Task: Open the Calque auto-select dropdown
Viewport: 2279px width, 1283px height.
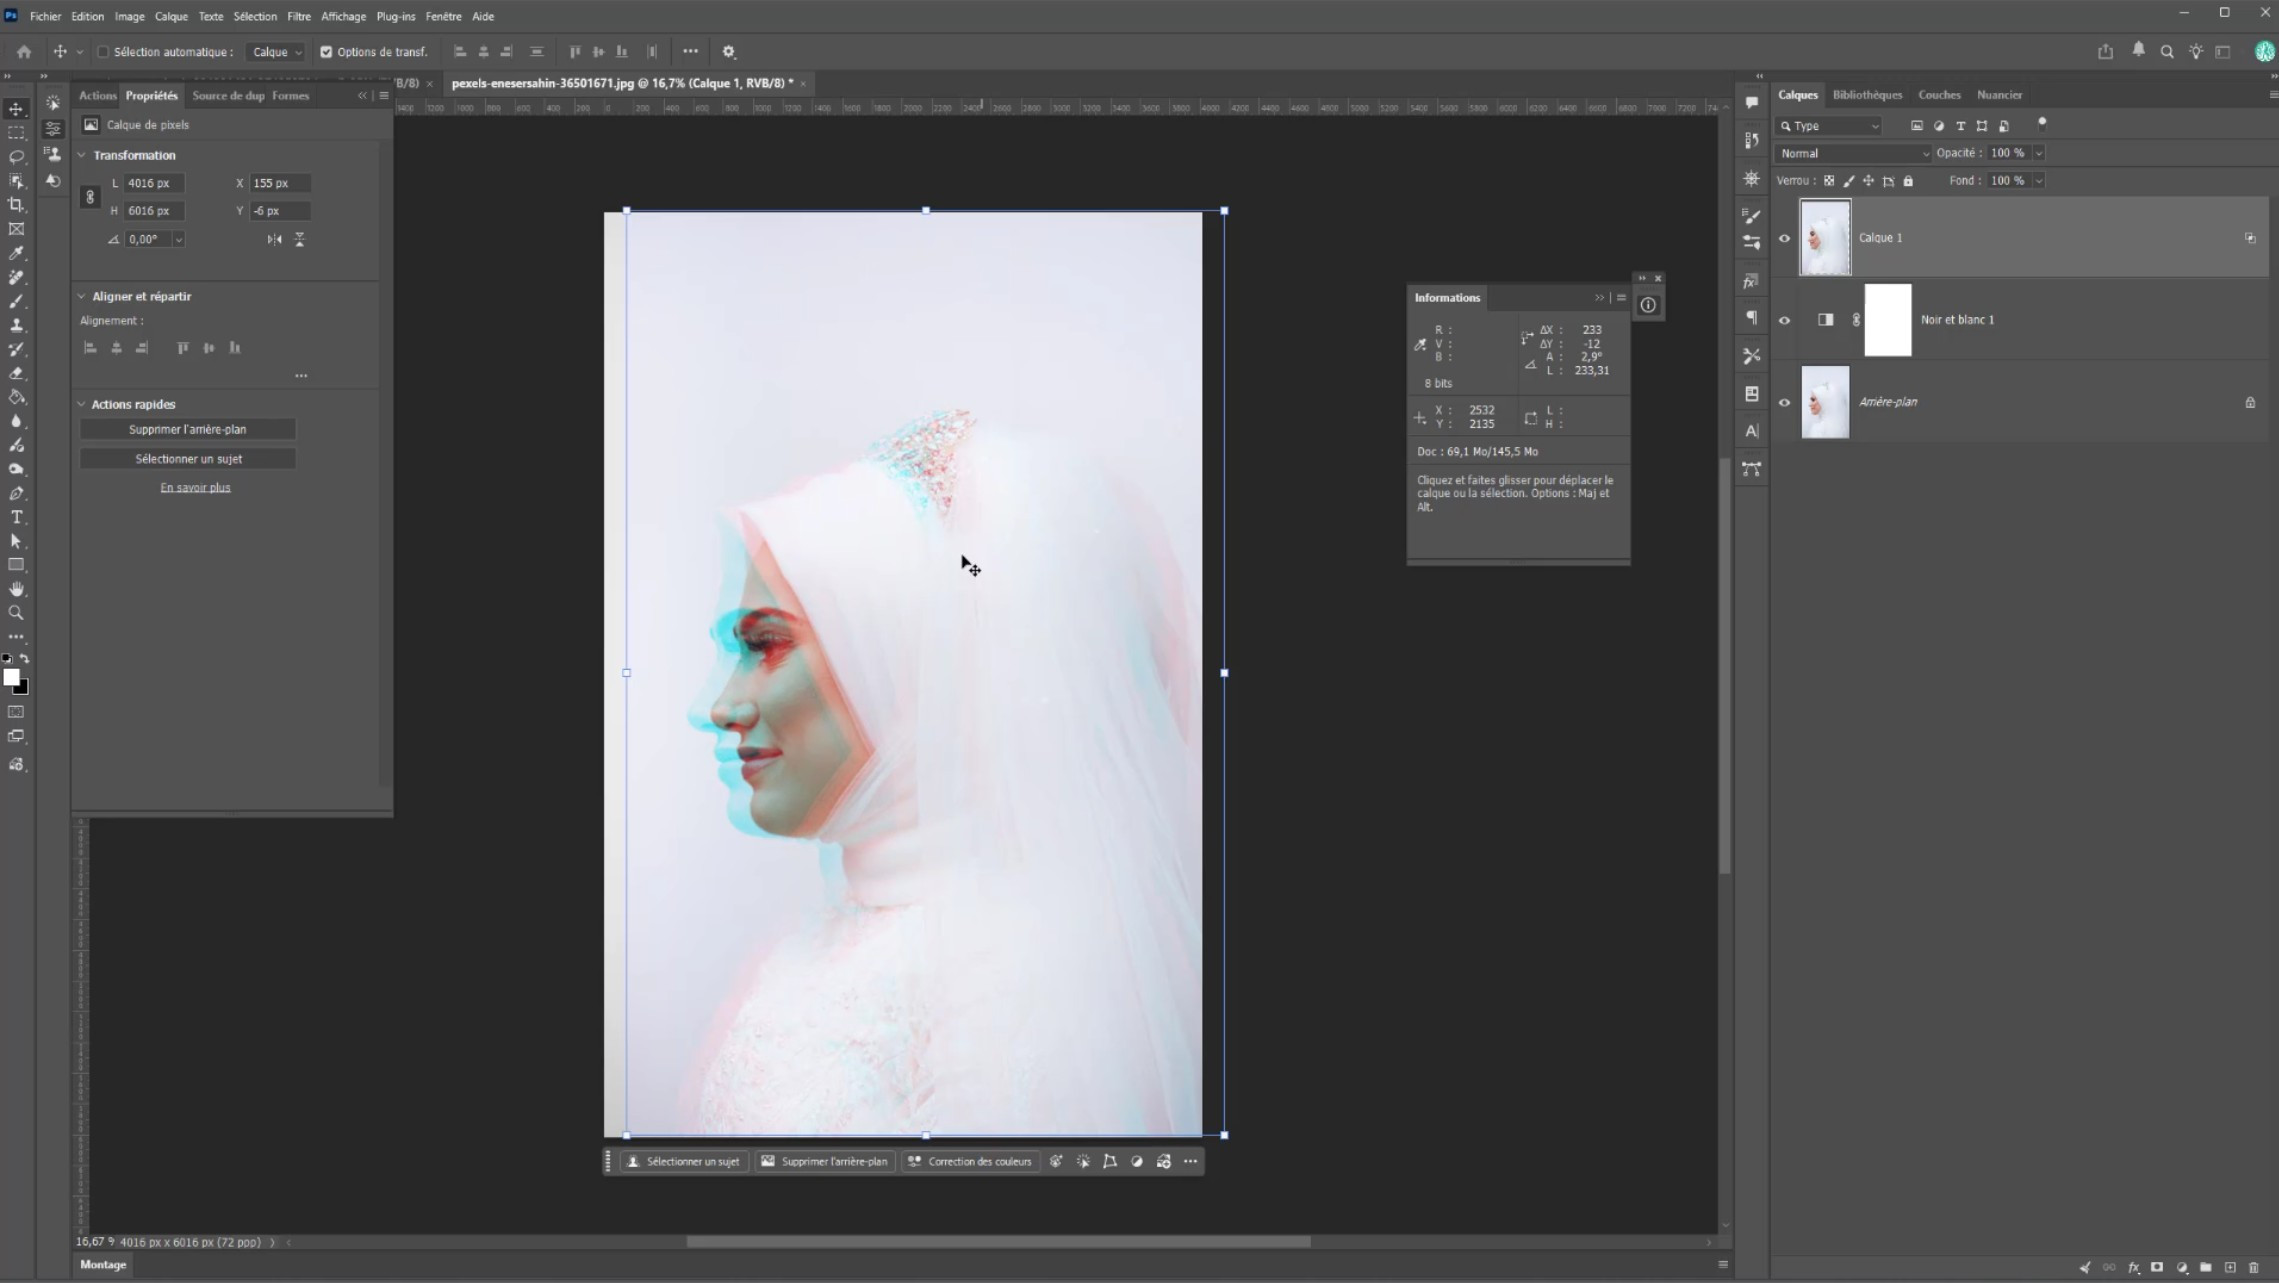Action: (x=276, y=52)
